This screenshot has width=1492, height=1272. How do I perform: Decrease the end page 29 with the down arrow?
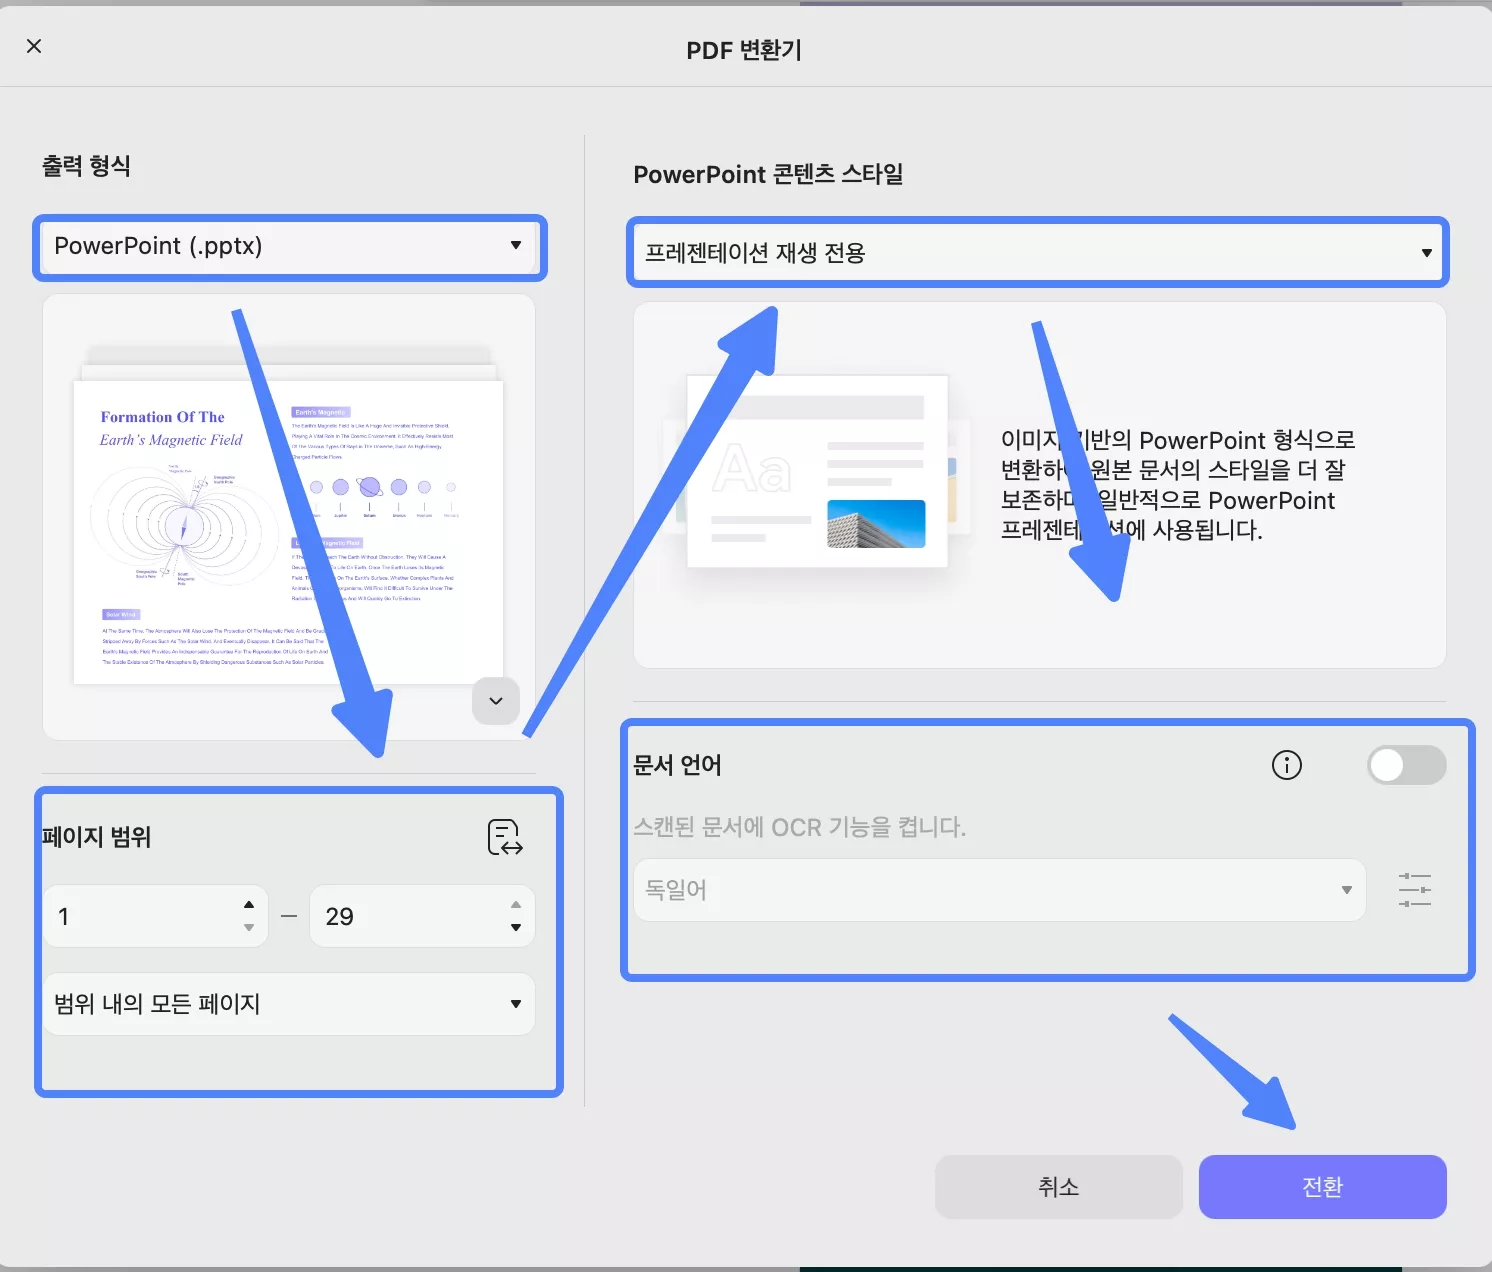pos(516,928)
